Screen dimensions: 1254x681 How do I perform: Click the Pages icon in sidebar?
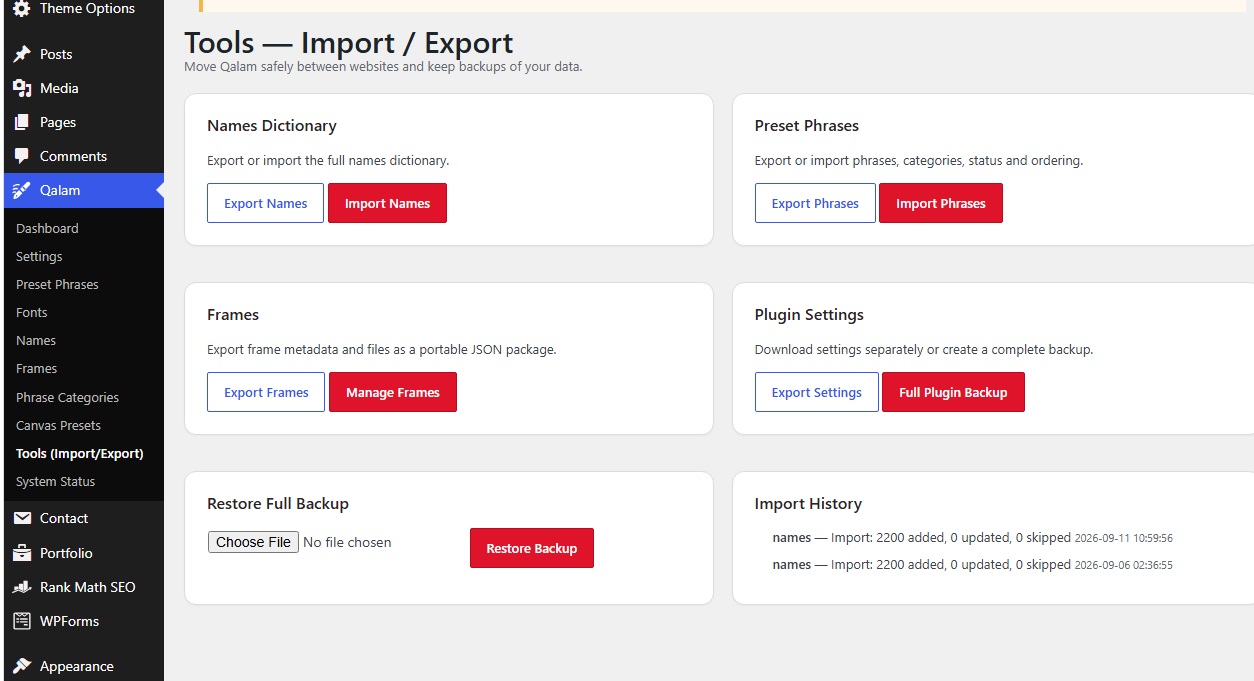[x=22, y=122]
